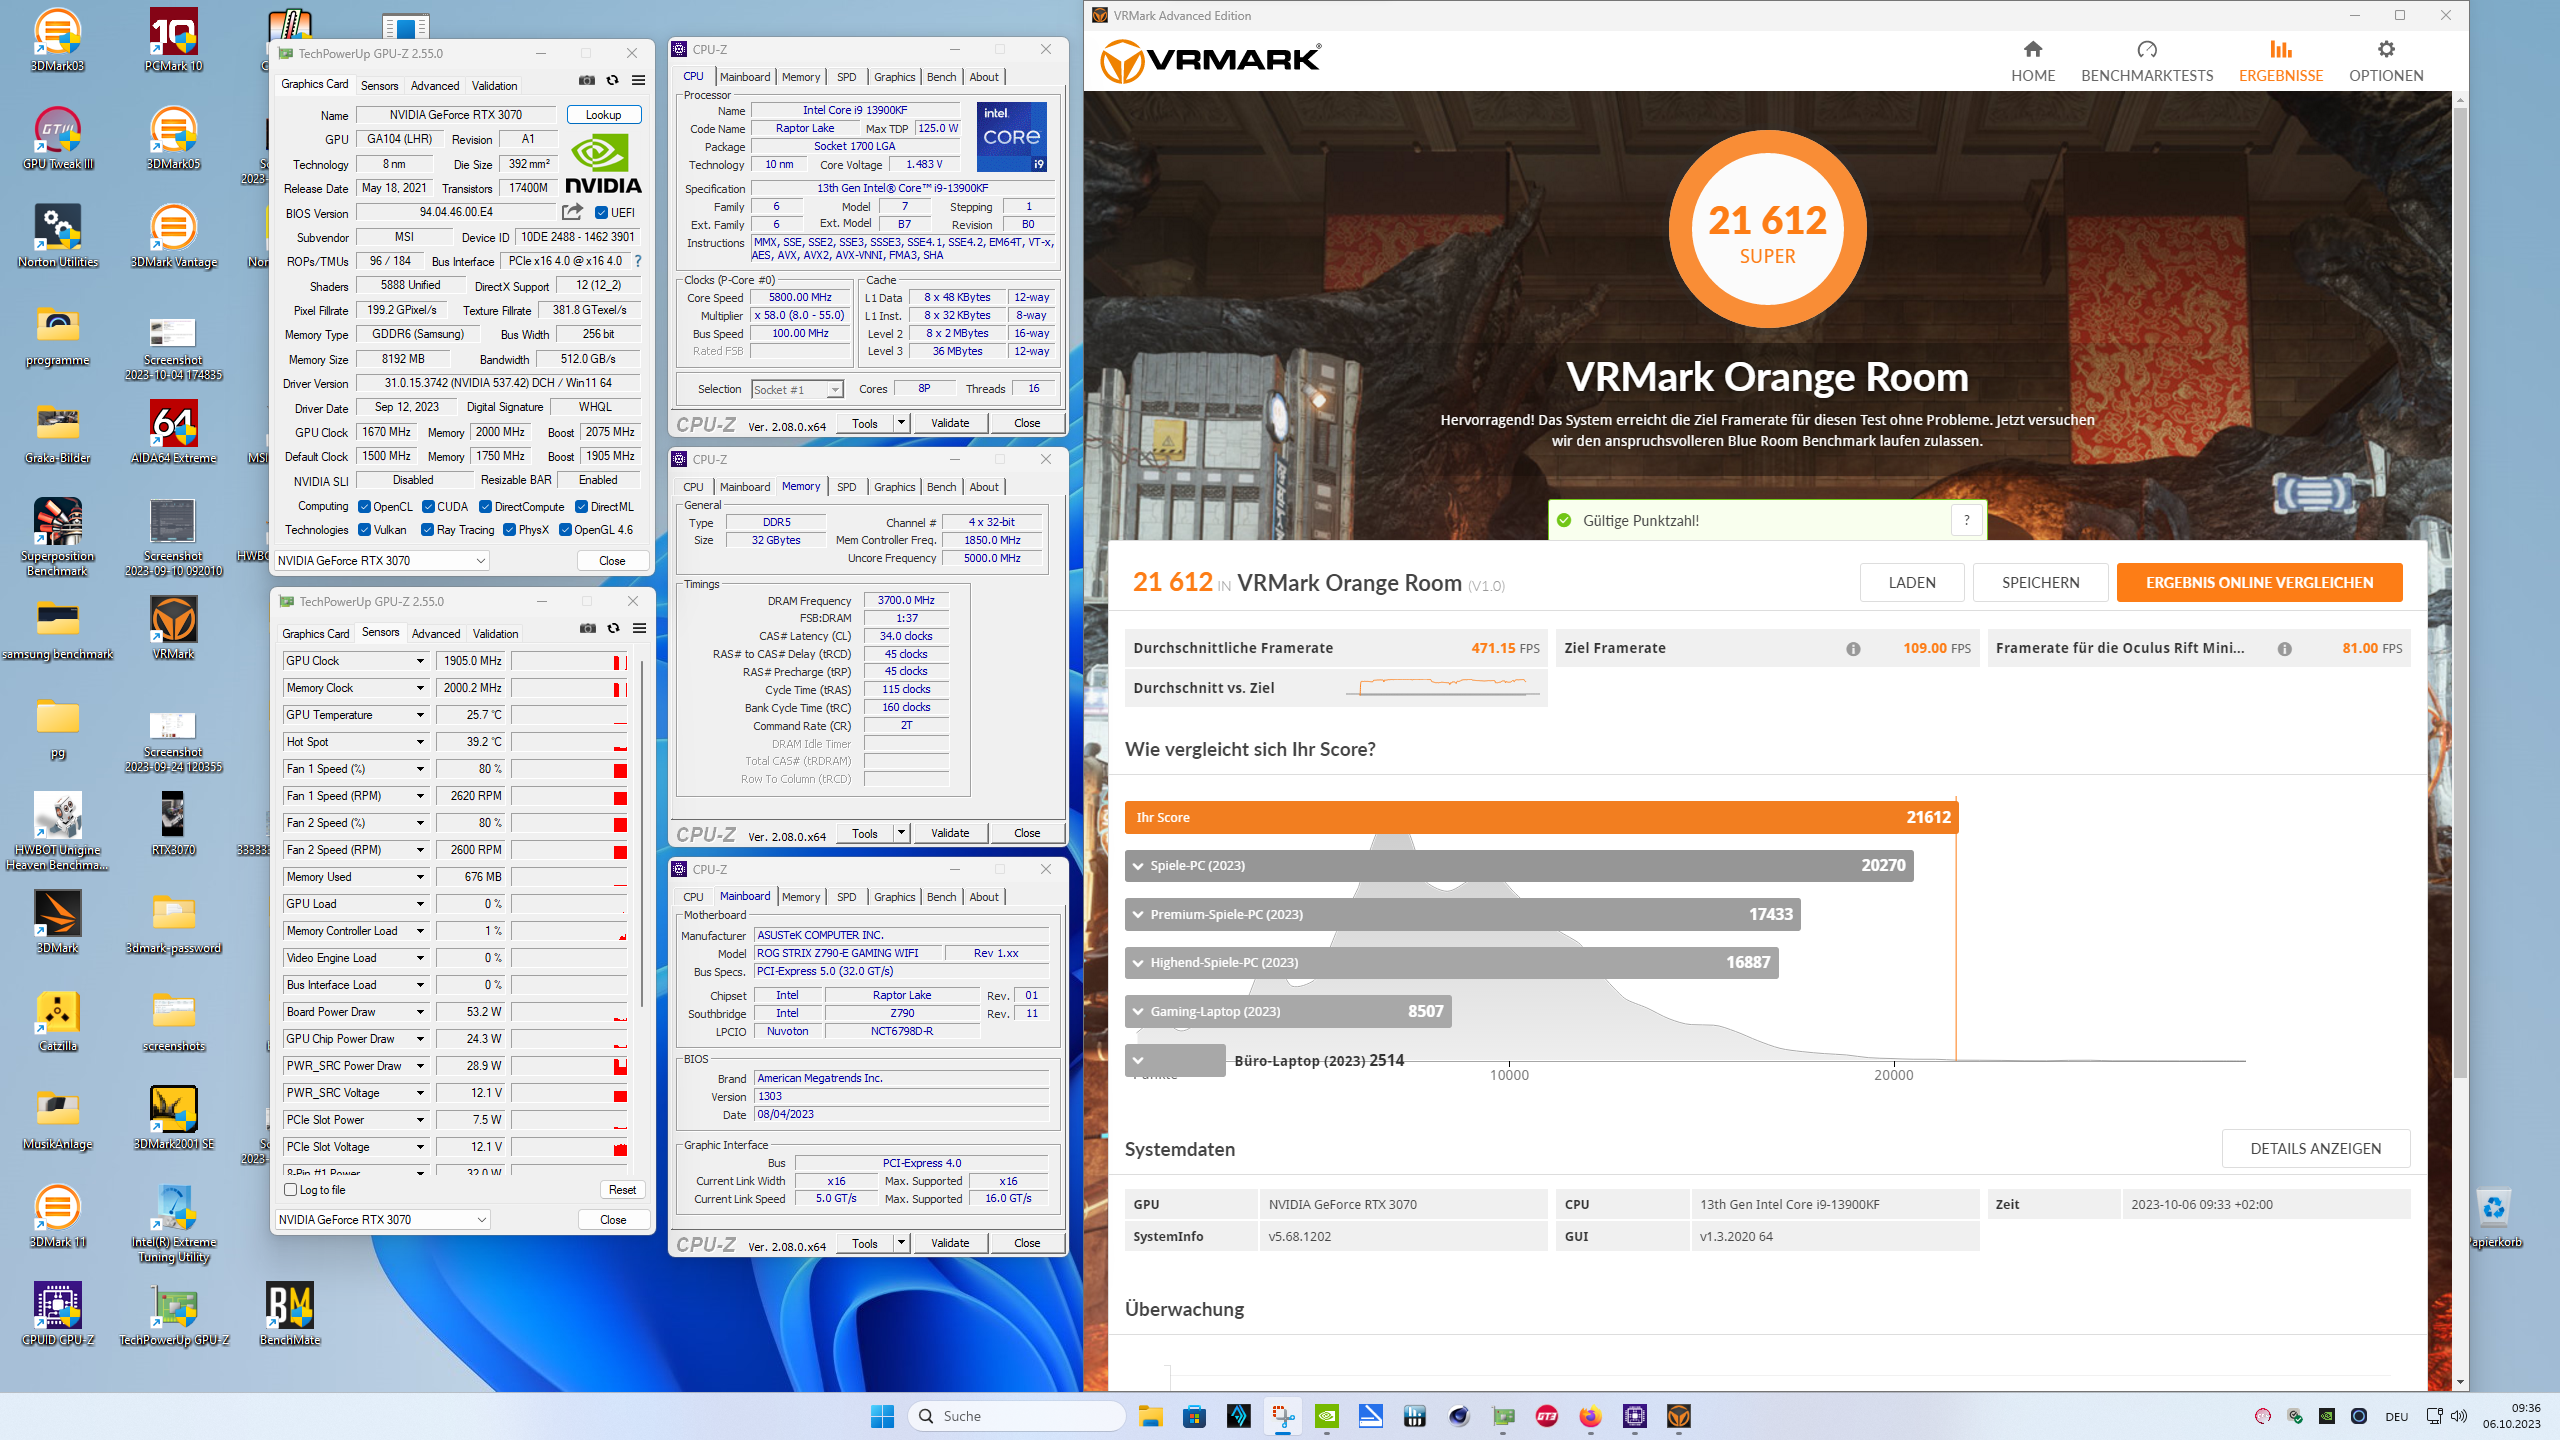
Task: Open the Bench tab in the bottom CPU-Z
Action: click(941, 897)
